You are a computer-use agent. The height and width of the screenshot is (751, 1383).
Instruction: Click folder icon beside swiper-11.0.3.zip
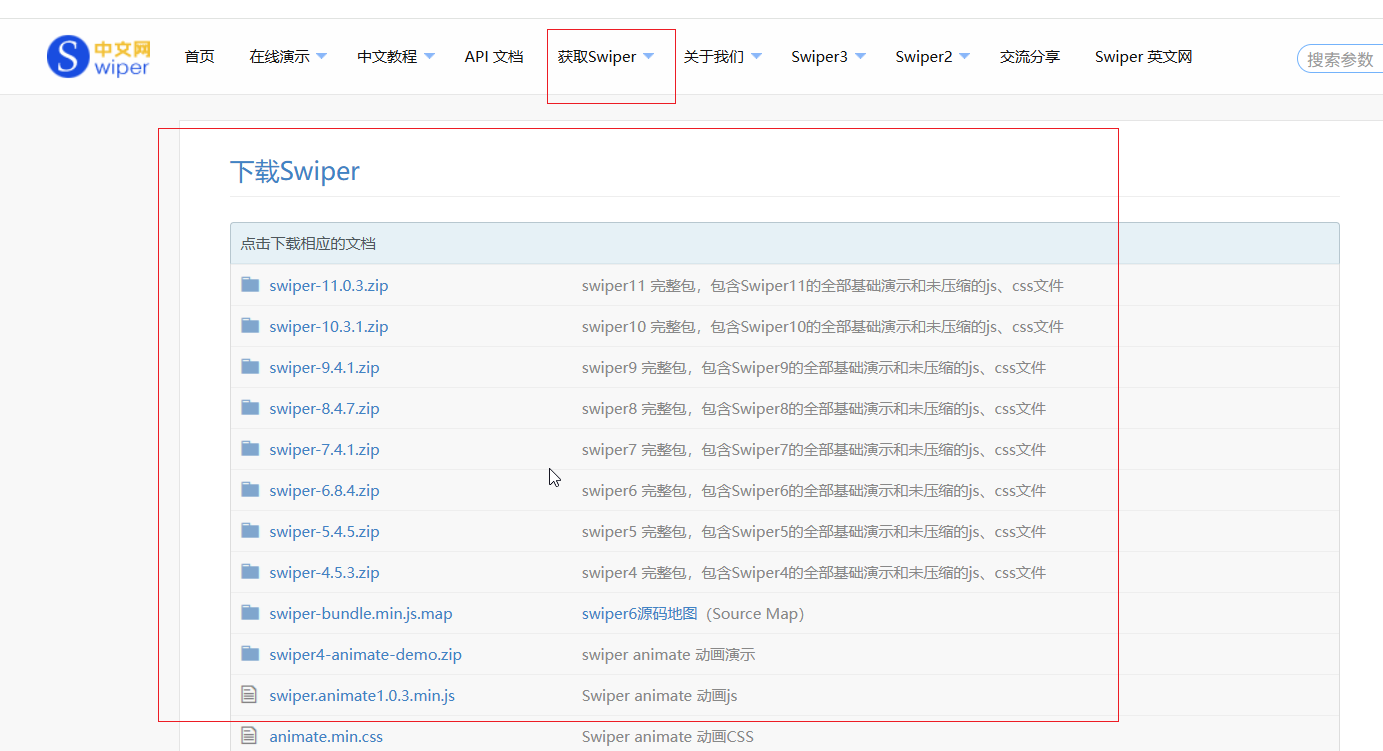click(x=250, y=285)
